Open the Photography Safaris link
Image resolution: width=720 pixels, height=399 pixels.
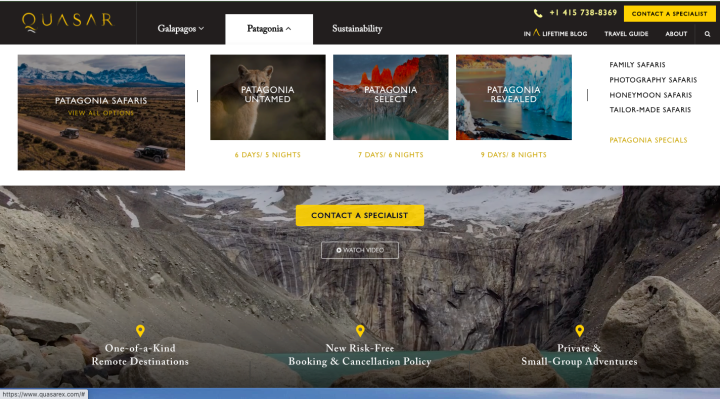coord(653,80)
